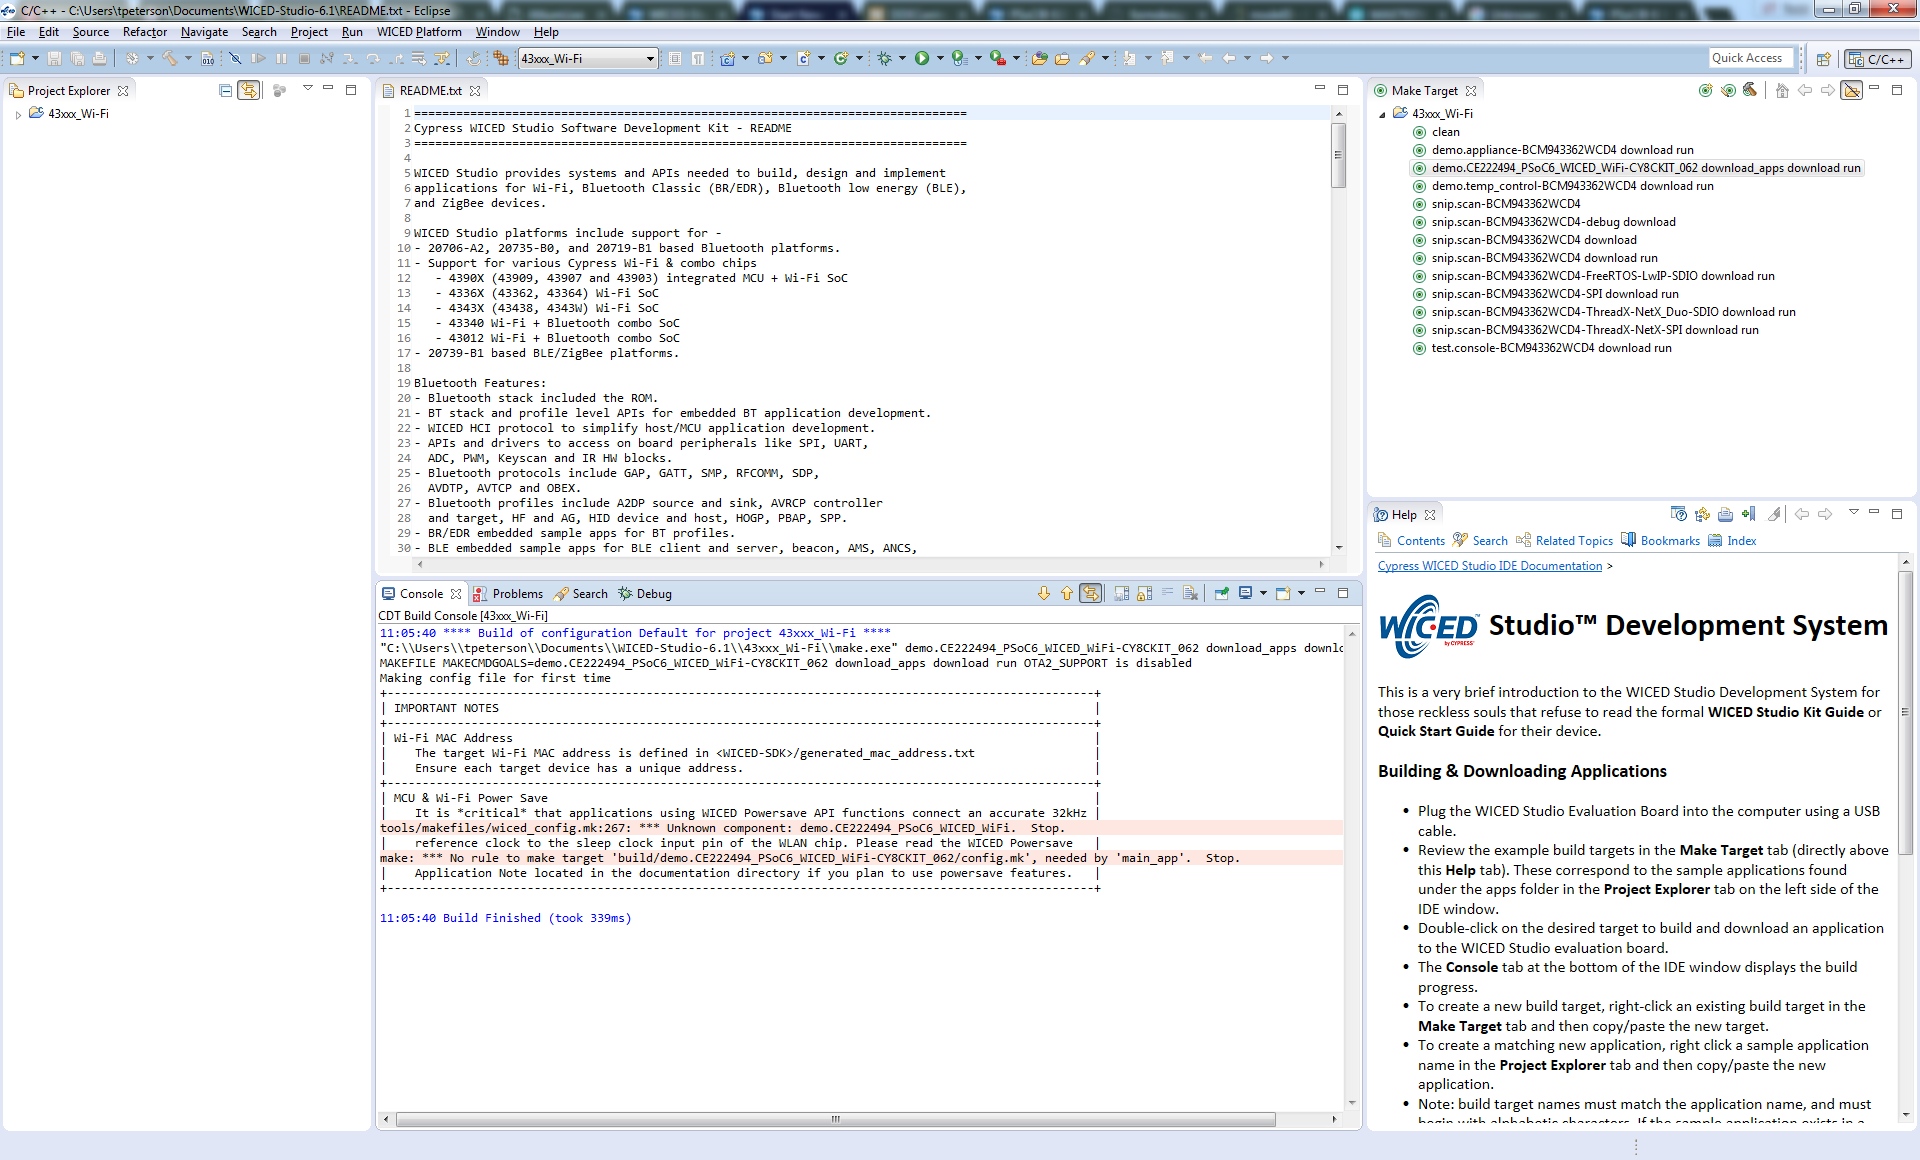Click Contents link in Help view
This screenshot has height=1160, width=1920.
point(1412,541)
